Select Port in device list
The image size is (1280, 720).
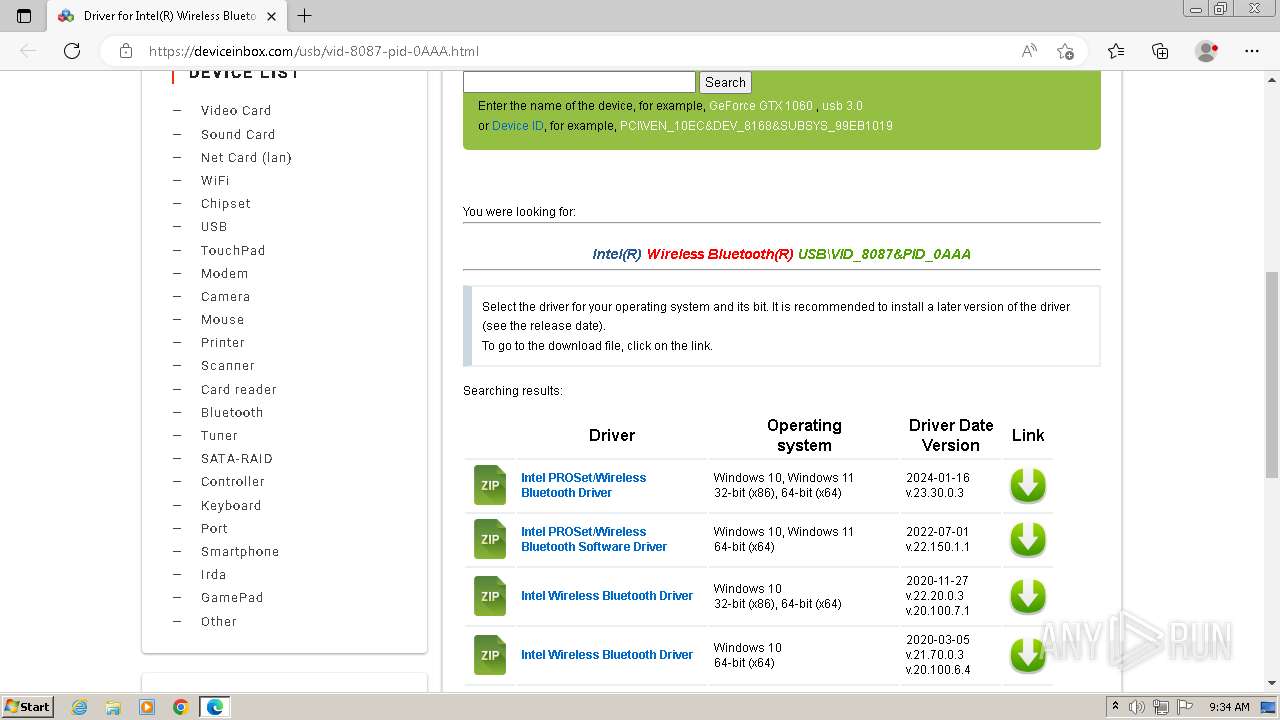[x=214, y=529]
